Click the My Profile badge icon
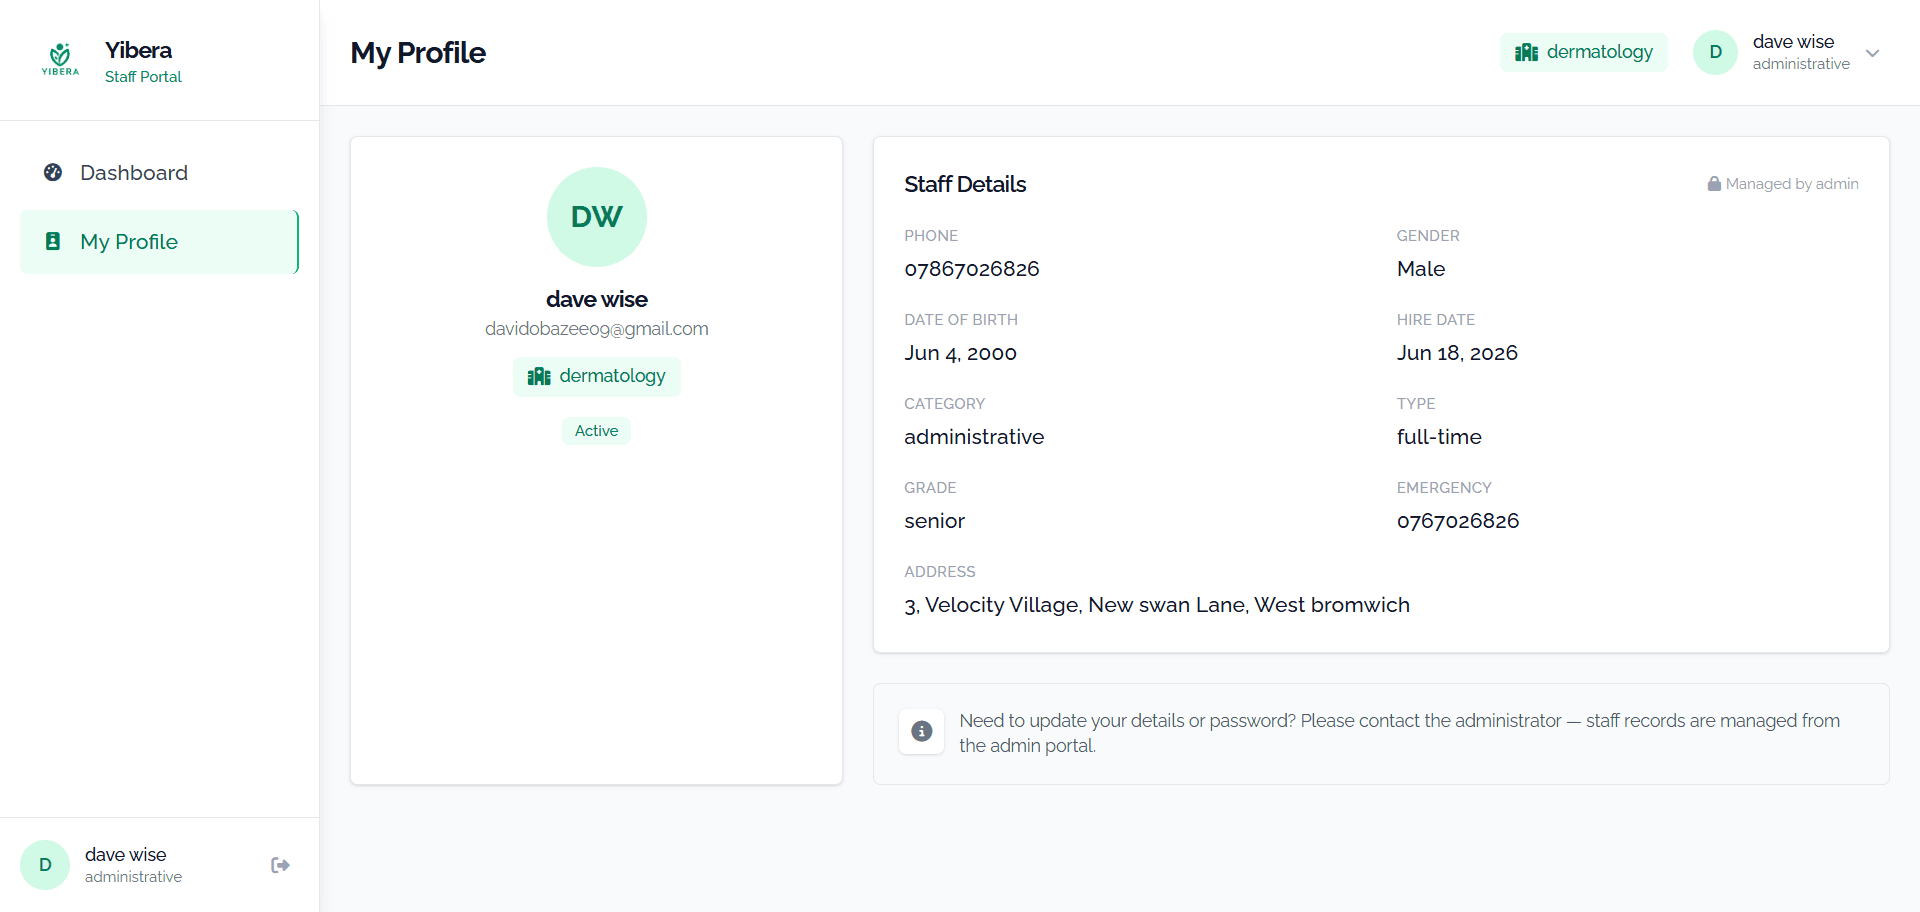 (x=53, y=241)
